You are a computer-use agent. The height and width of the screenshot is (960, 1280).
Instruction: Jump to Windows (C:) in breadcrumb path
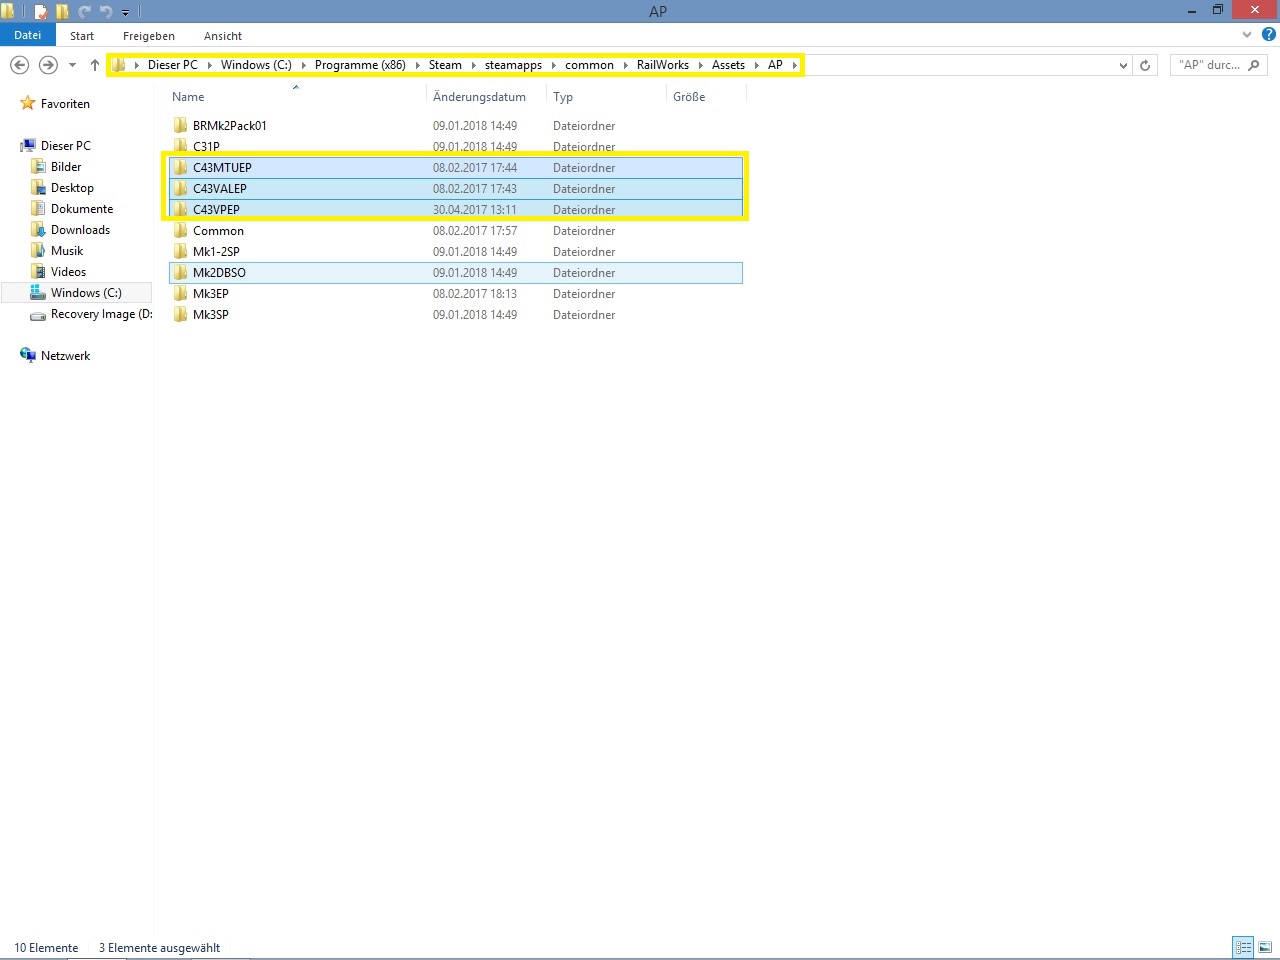click(256, 65)
